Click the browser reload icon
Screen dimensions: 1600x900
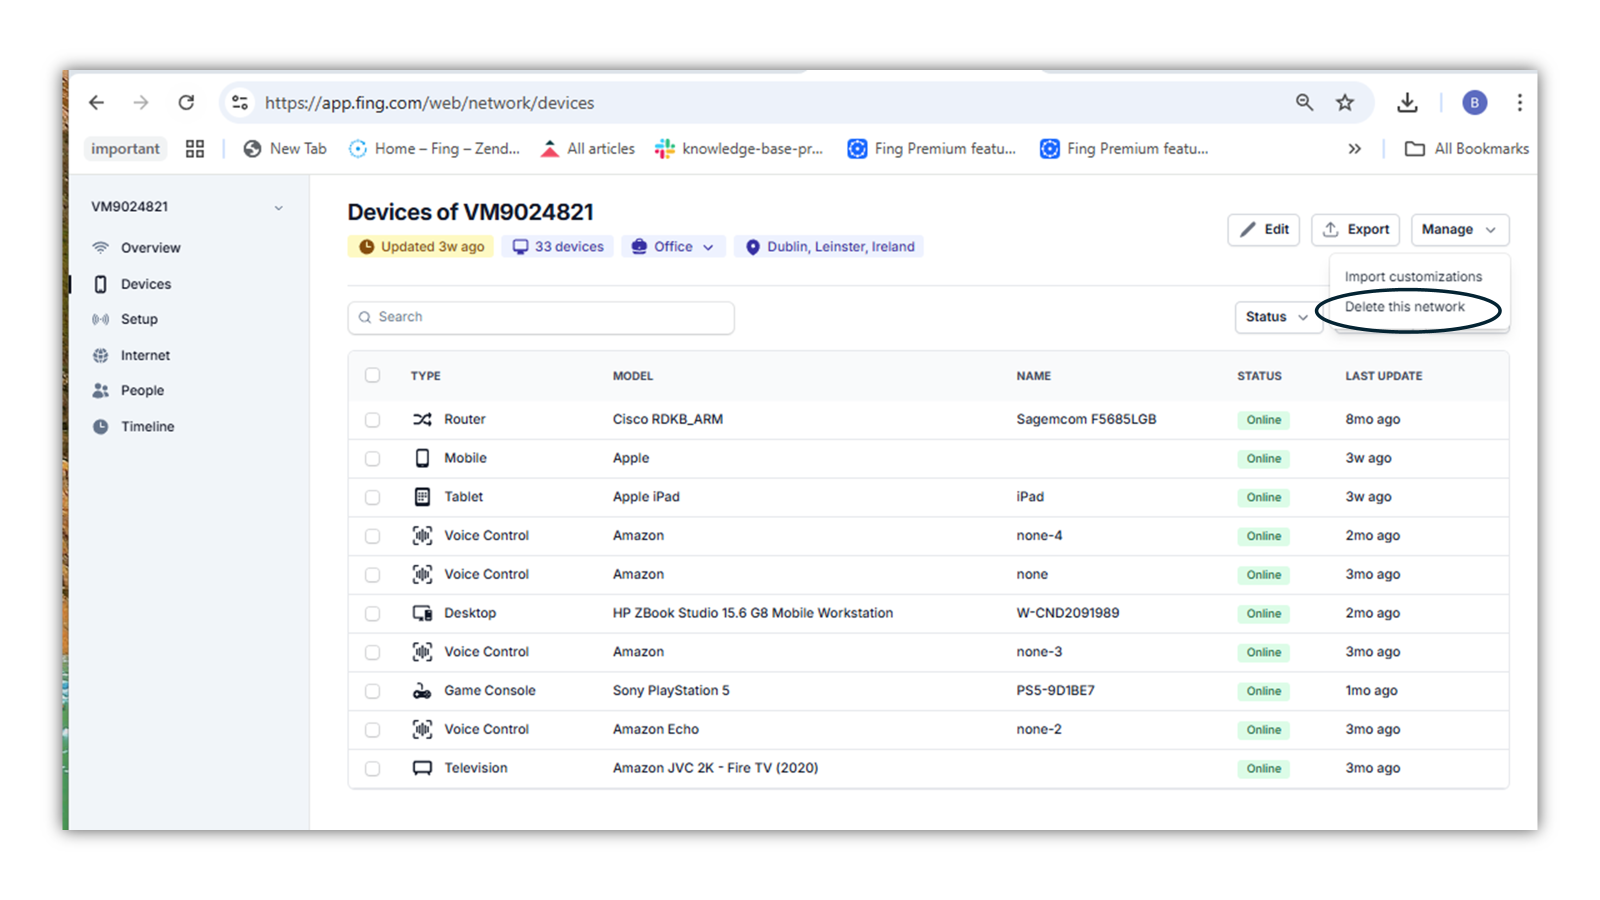point(186,102)
